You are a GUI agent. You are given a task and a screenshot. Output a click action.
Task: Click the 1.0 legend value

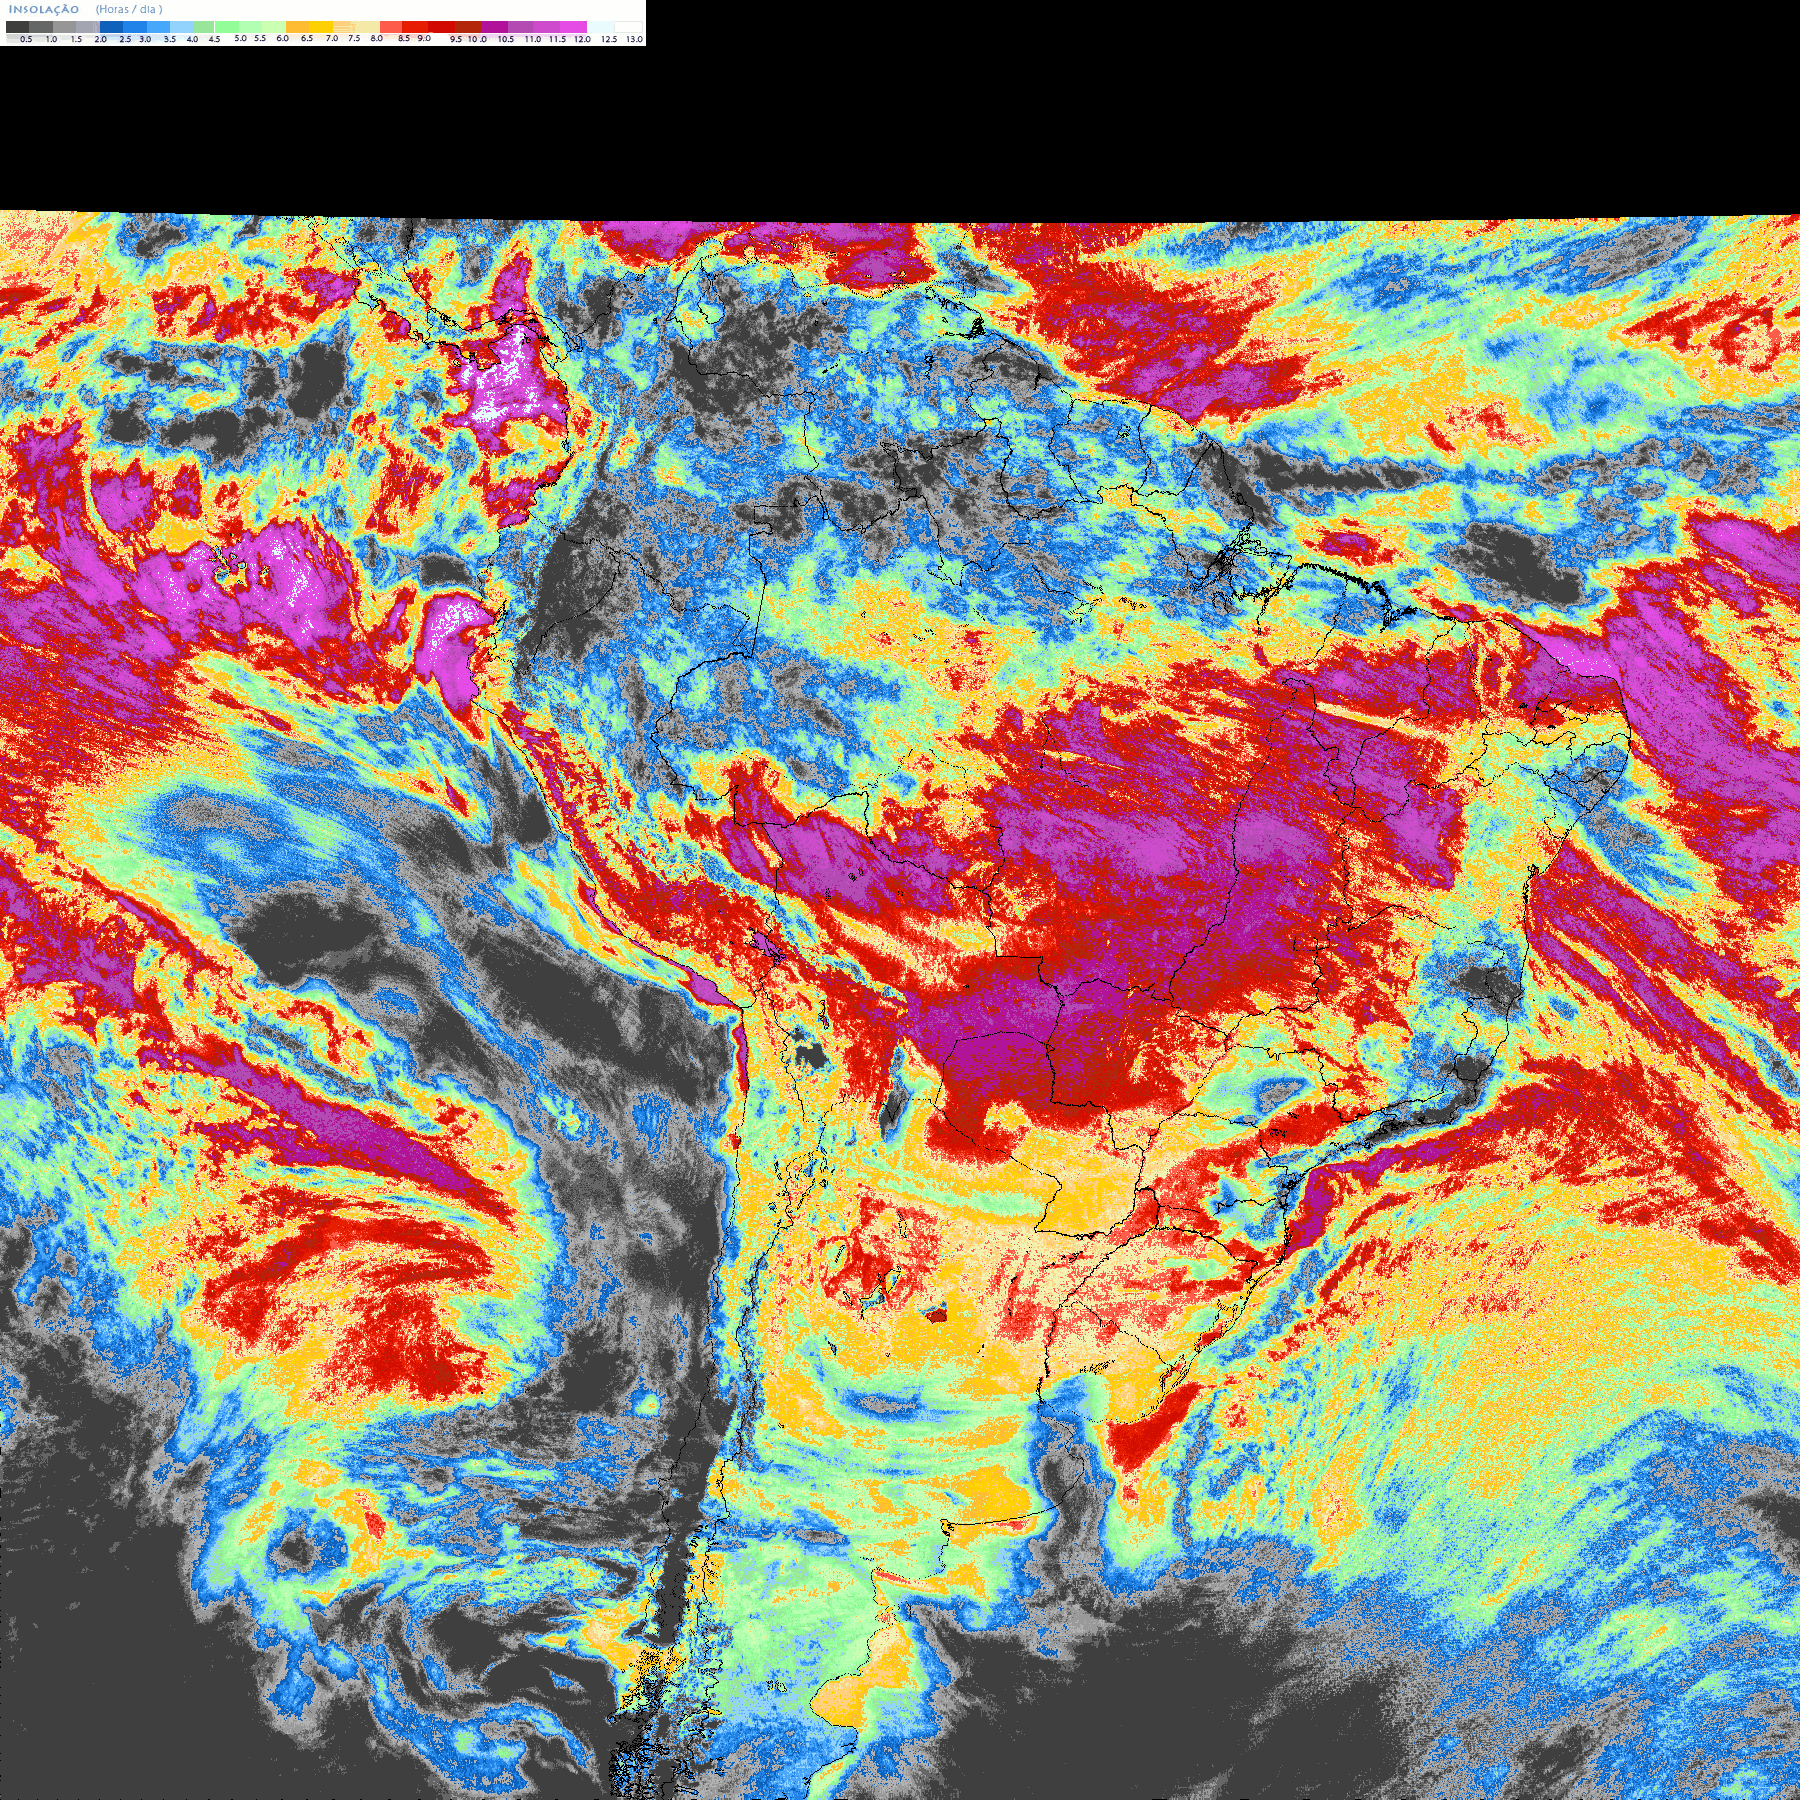pyautogui.click(x=51, y=39)
